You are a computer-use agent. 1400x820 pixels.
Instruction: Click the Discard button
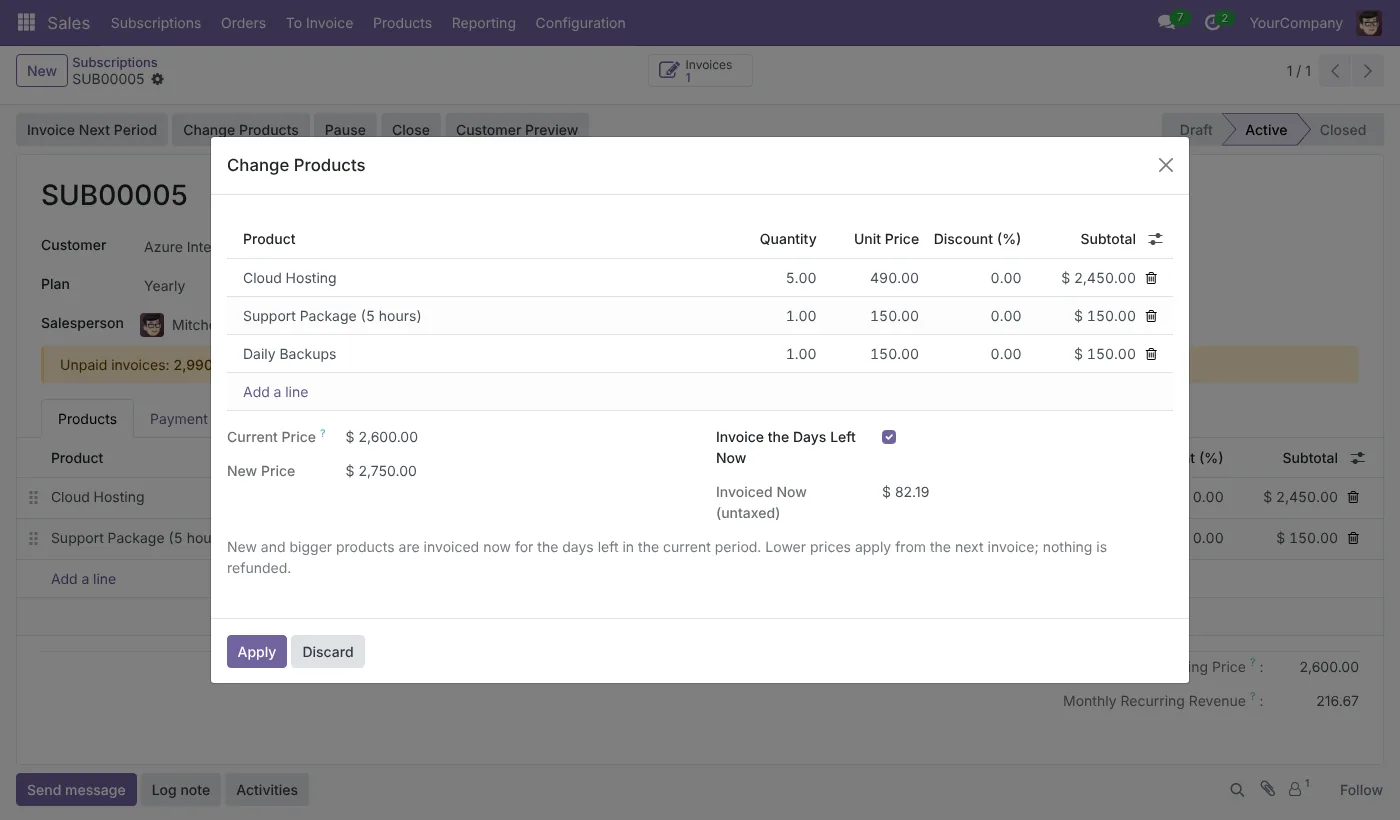pyautogui.click(x=328, y=651)
